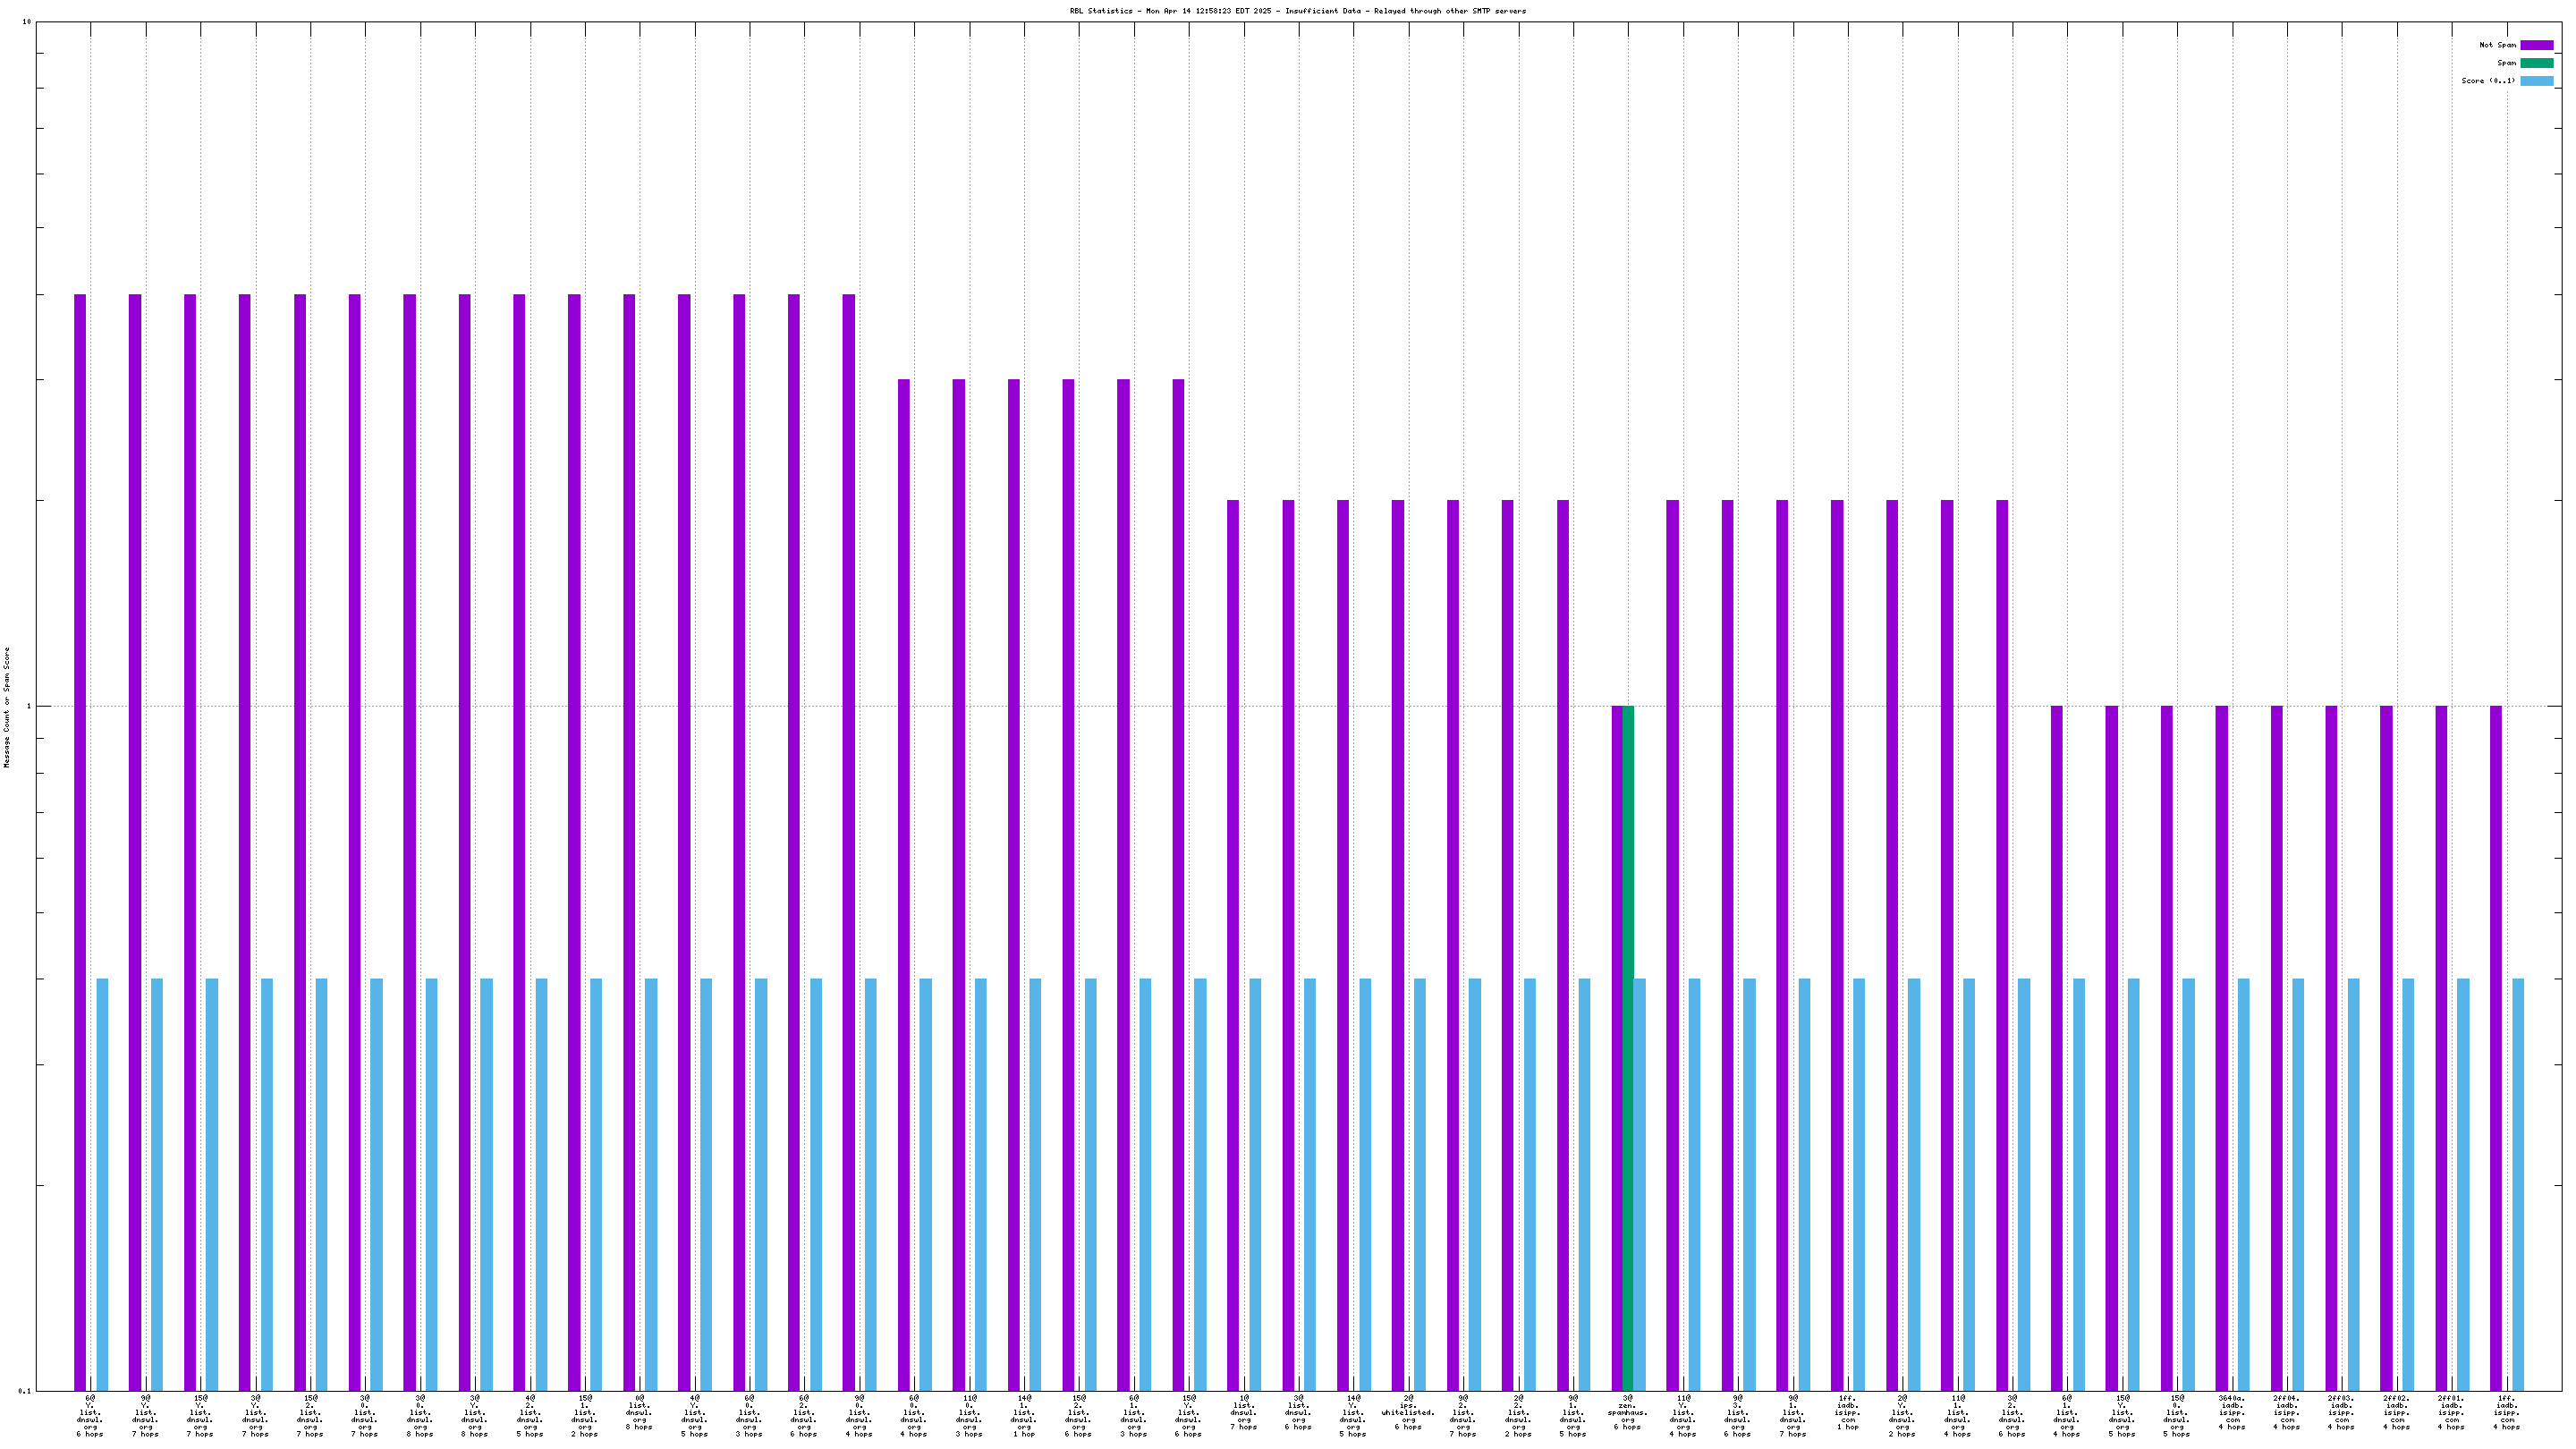Click the 15@ 1.list.dnswl.org 2 hops label
The height and width of the screenshot is (1449, 2576).
coord(584,1415)
